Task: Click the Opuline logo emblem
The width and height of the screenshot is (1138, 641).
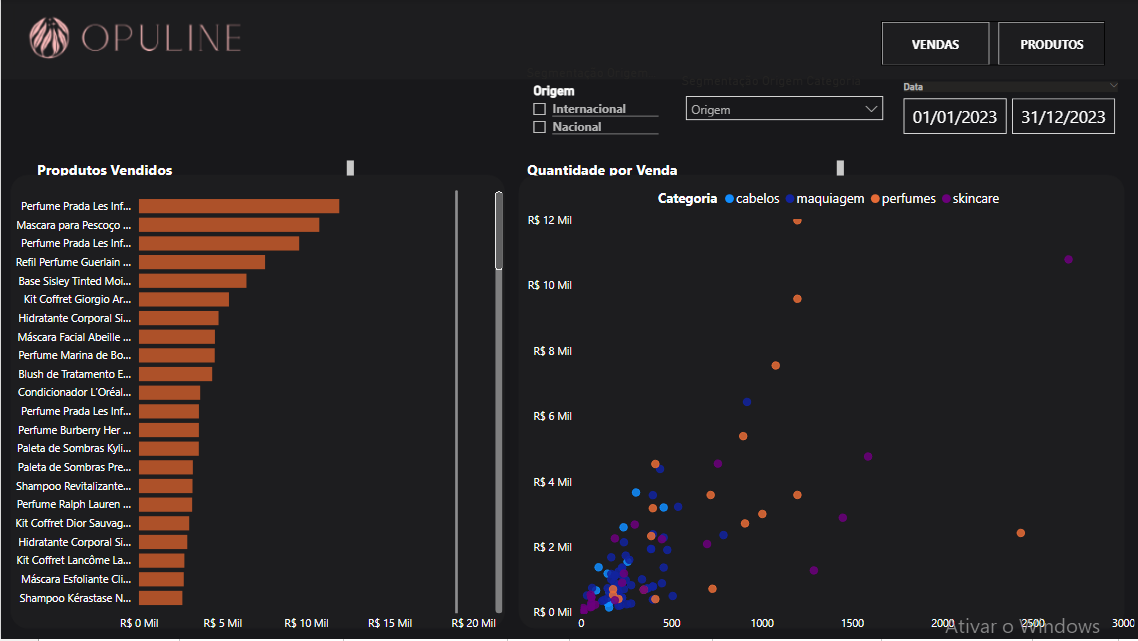Action: (49, 37)
